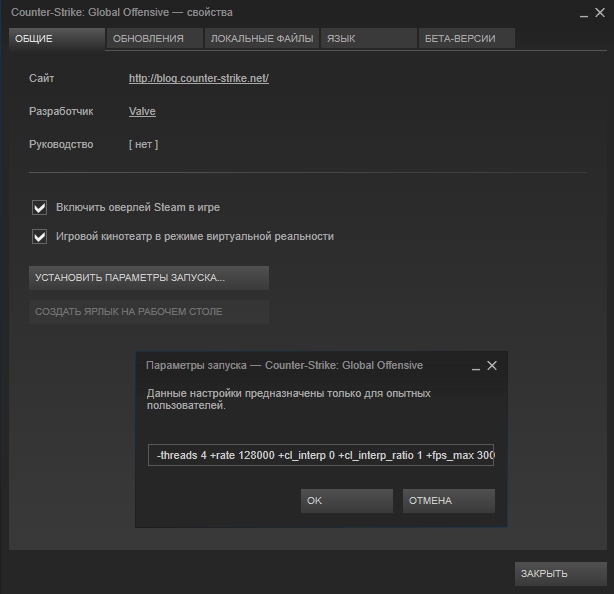Click the 'Параметры запуска' dialog title
The height and width of the screenshot is (594, 614).
coord(284,365)
